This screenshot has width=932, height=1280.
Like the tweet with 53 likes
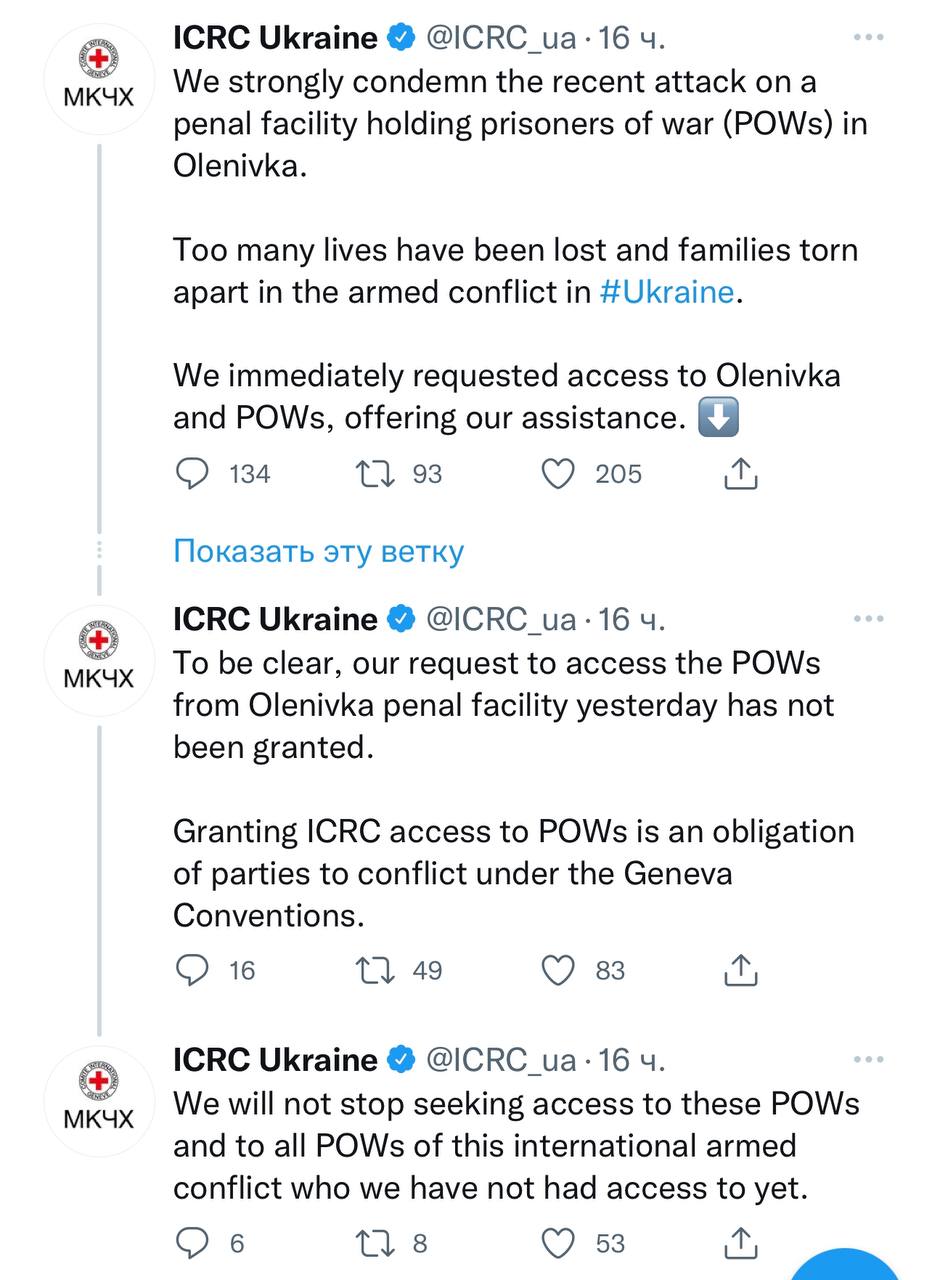pos(558,1243)
